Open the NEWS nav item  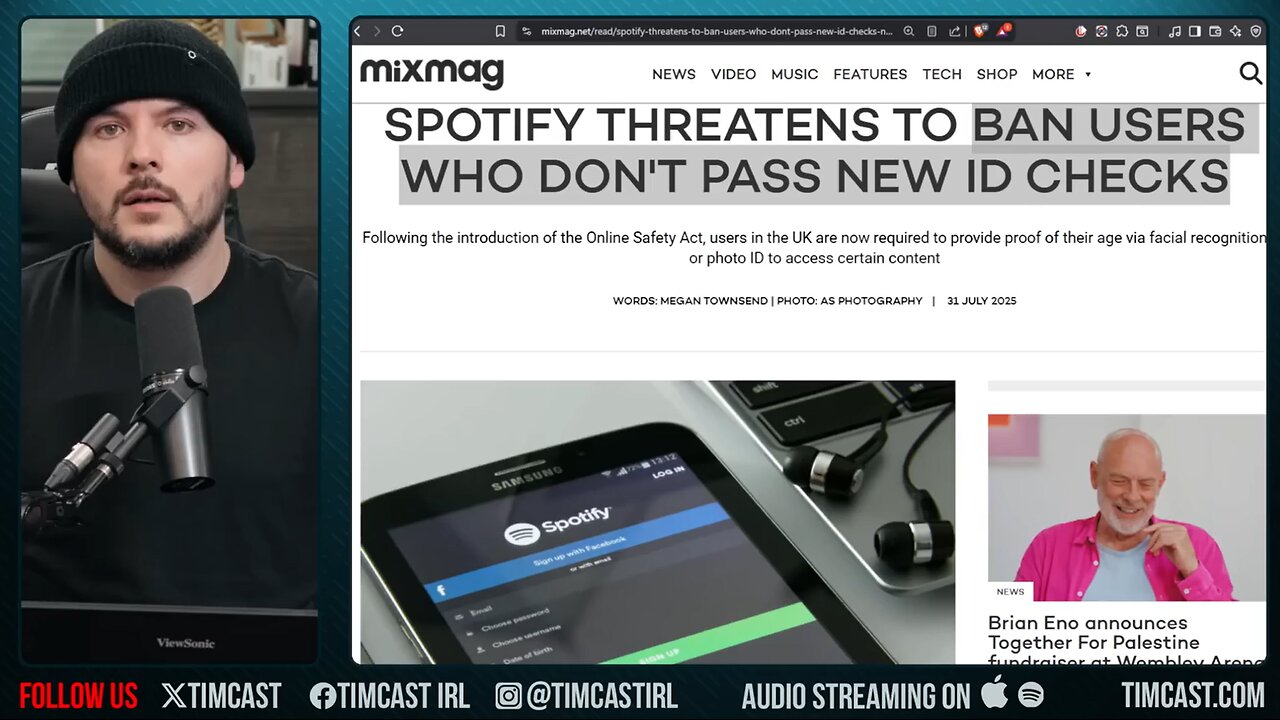click(674, 74)
